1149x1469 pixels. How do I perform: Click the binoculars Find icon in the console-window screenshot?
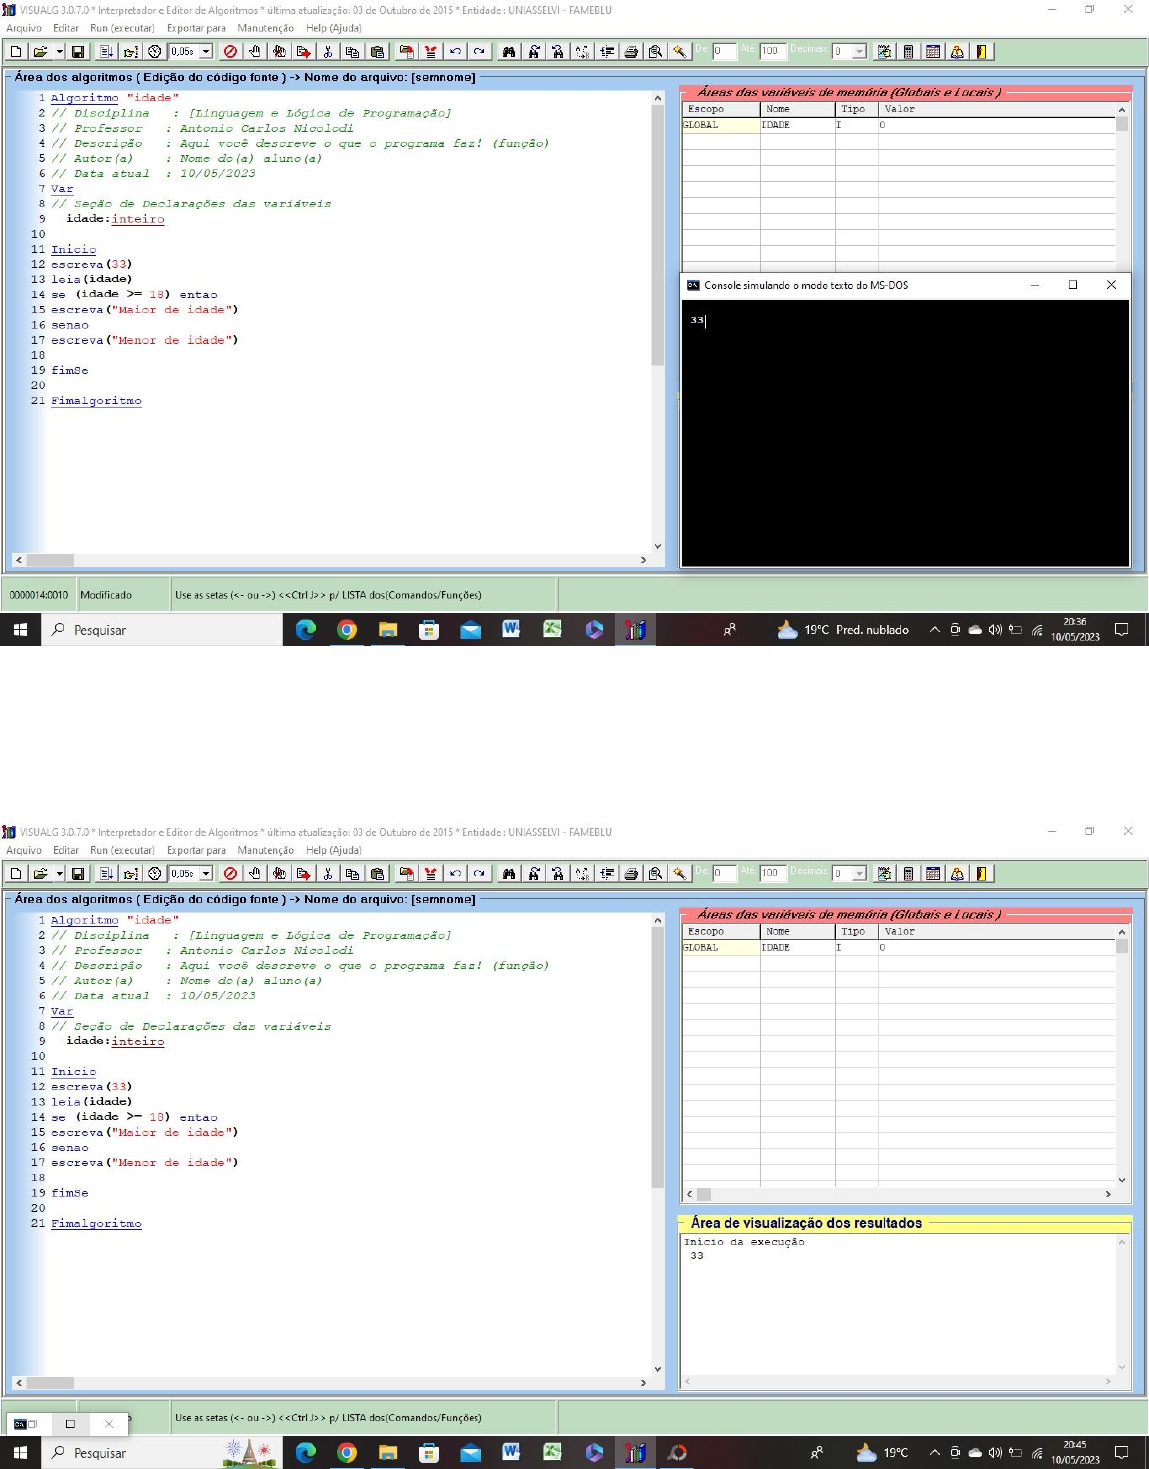pyautogui.click(x=509, y=51)
